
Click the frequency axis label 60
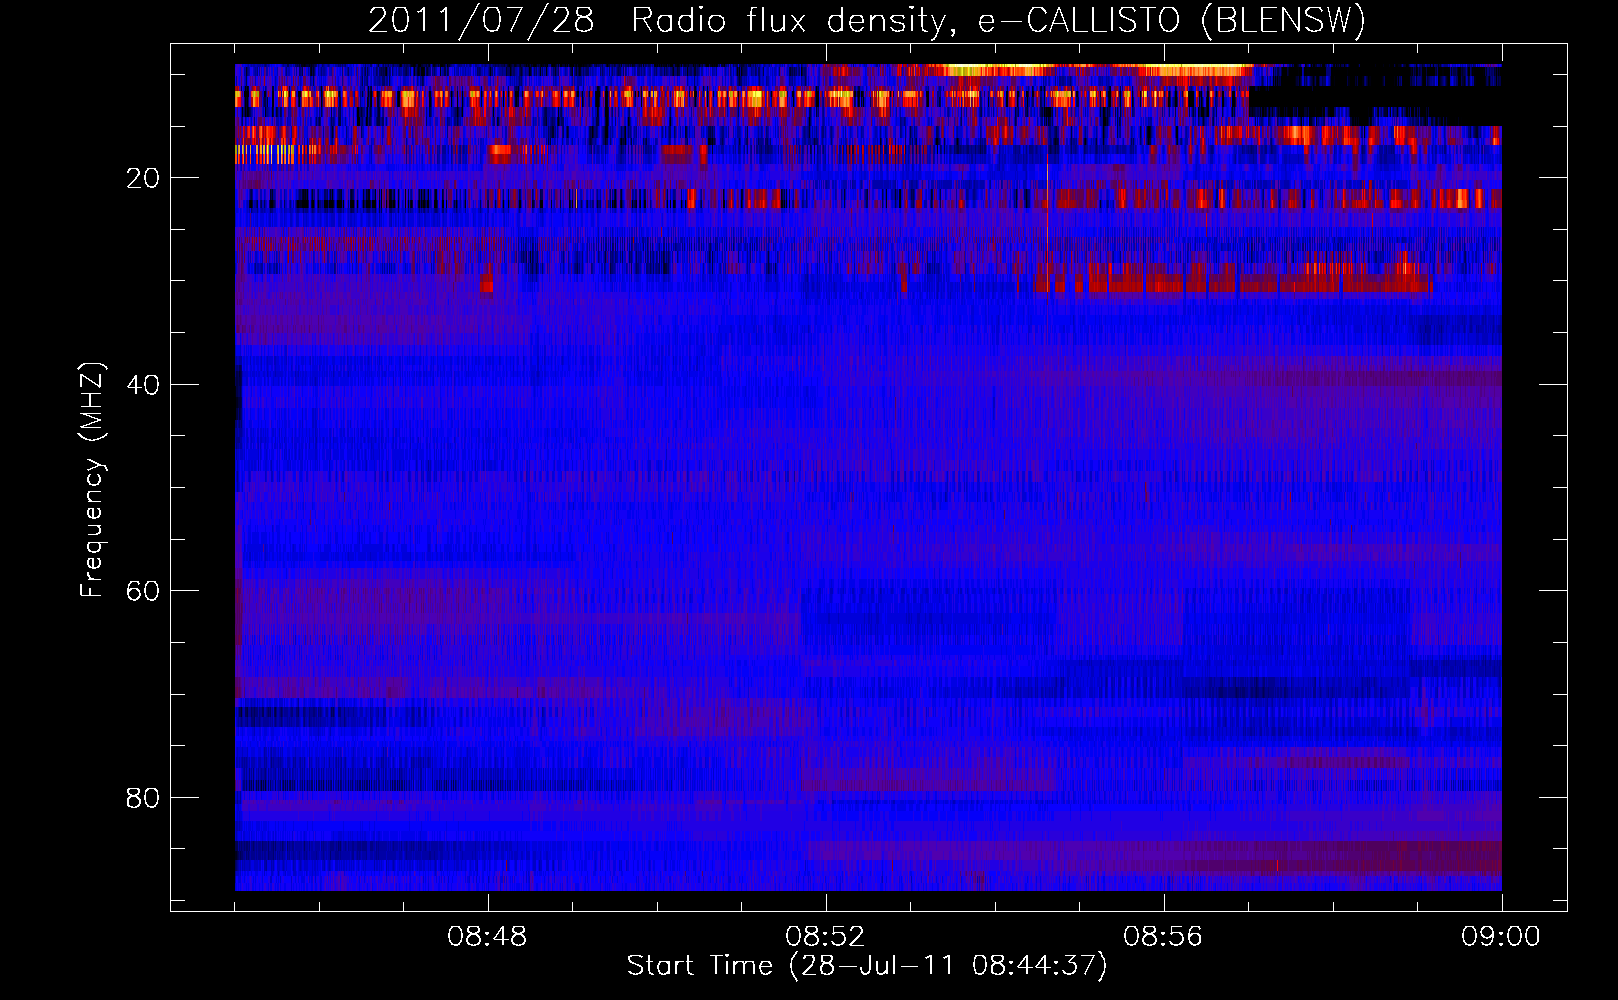click(143, 591)
